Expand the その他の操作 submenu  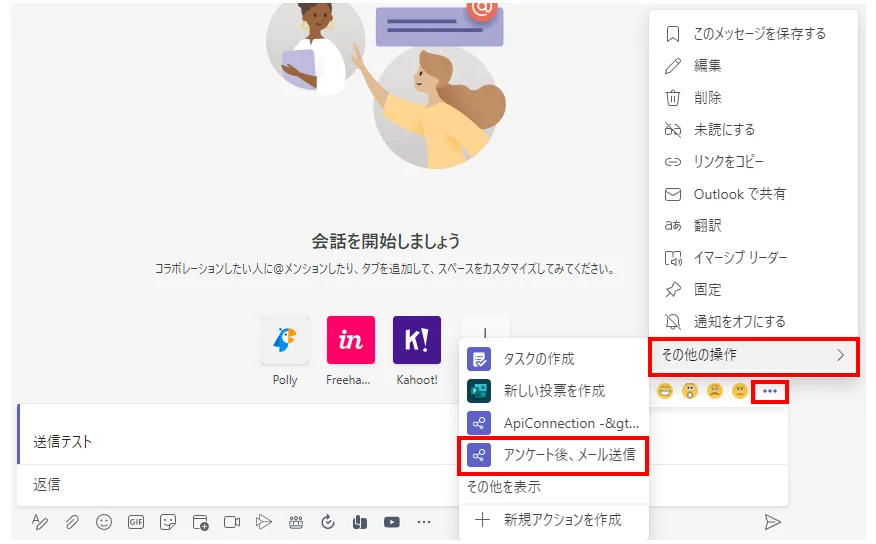pos(753,355)
